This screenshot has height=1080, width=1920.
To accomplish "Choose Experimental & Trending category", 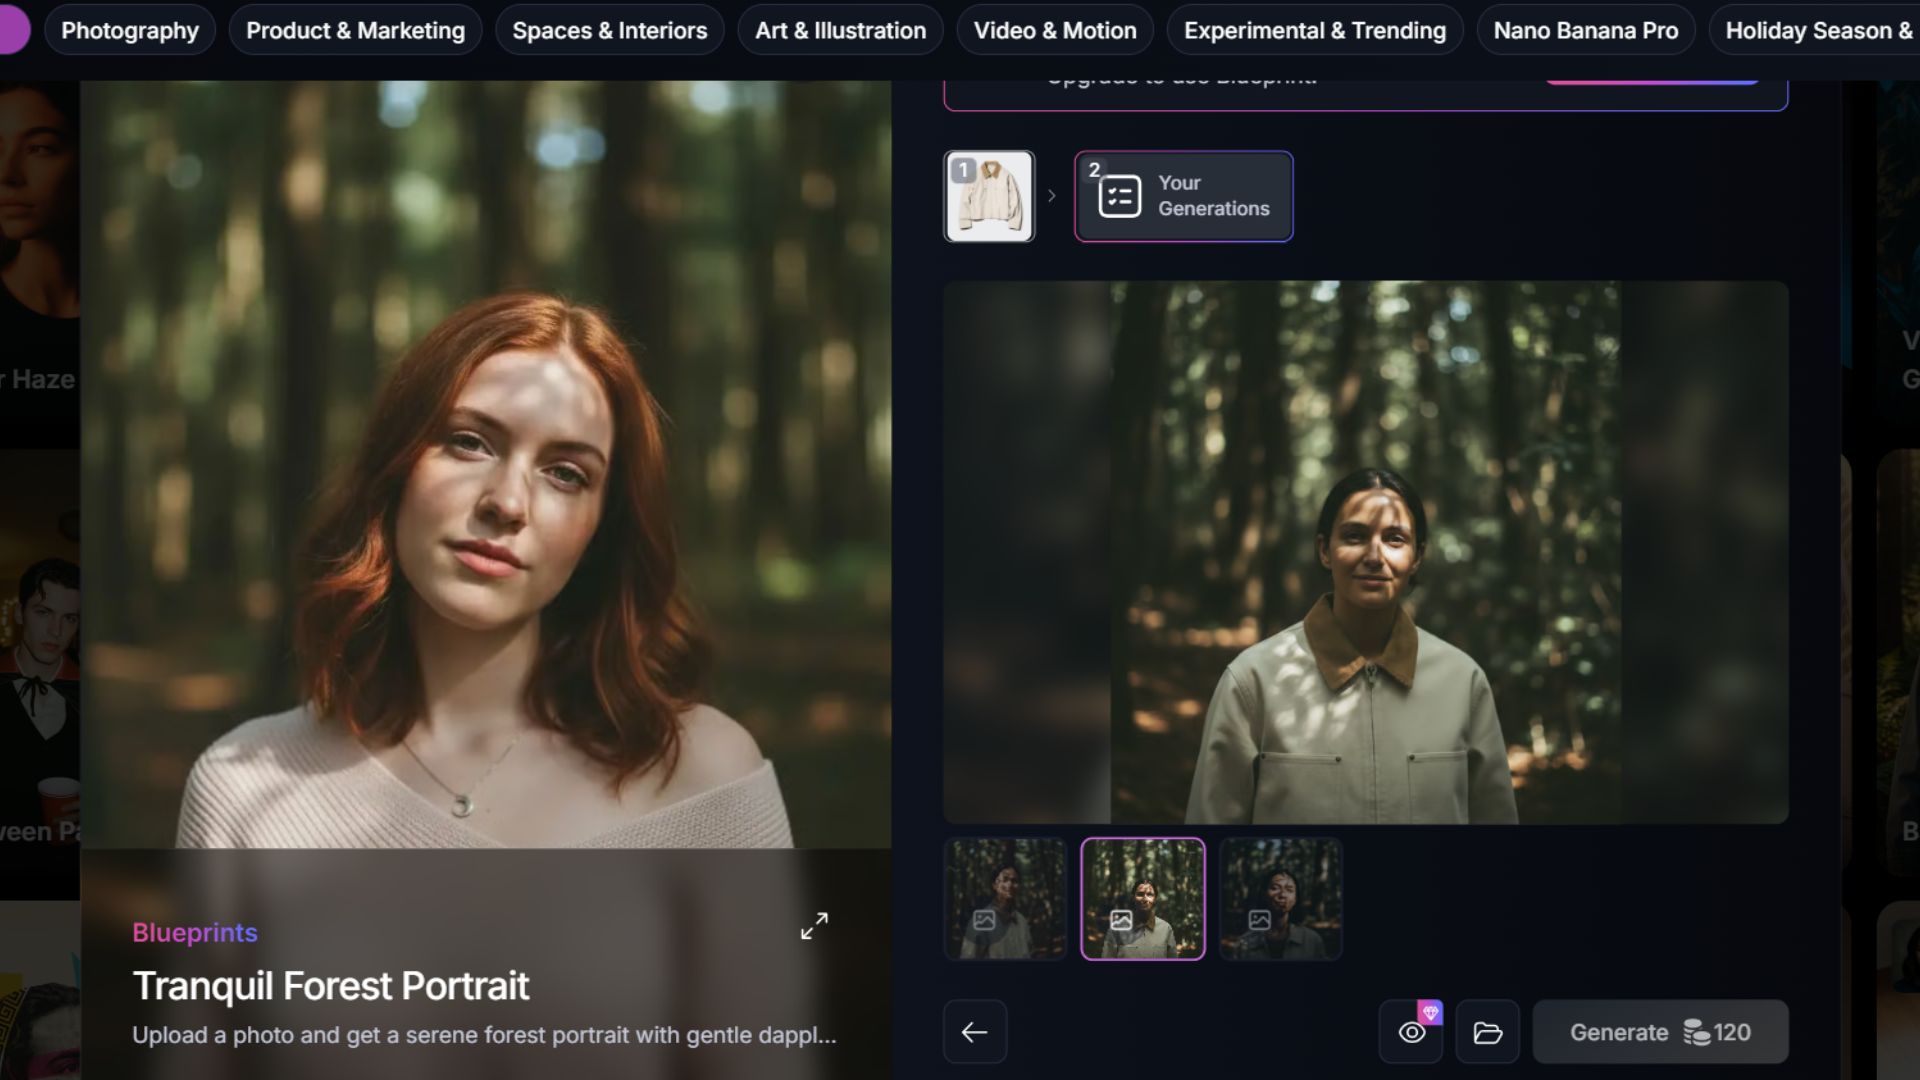I will pyautogui.click(x=1314, y=31).
